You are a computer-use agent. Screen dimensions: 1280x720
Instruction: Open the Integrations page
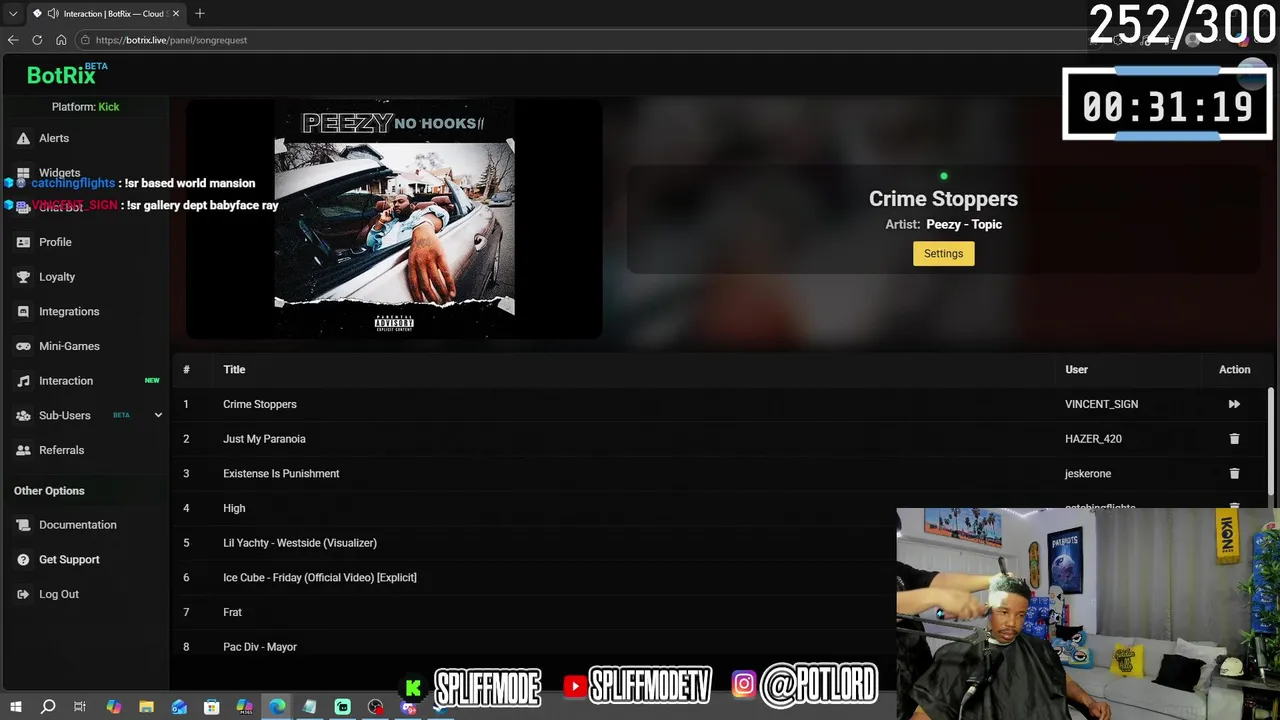(x=69, y=312)
